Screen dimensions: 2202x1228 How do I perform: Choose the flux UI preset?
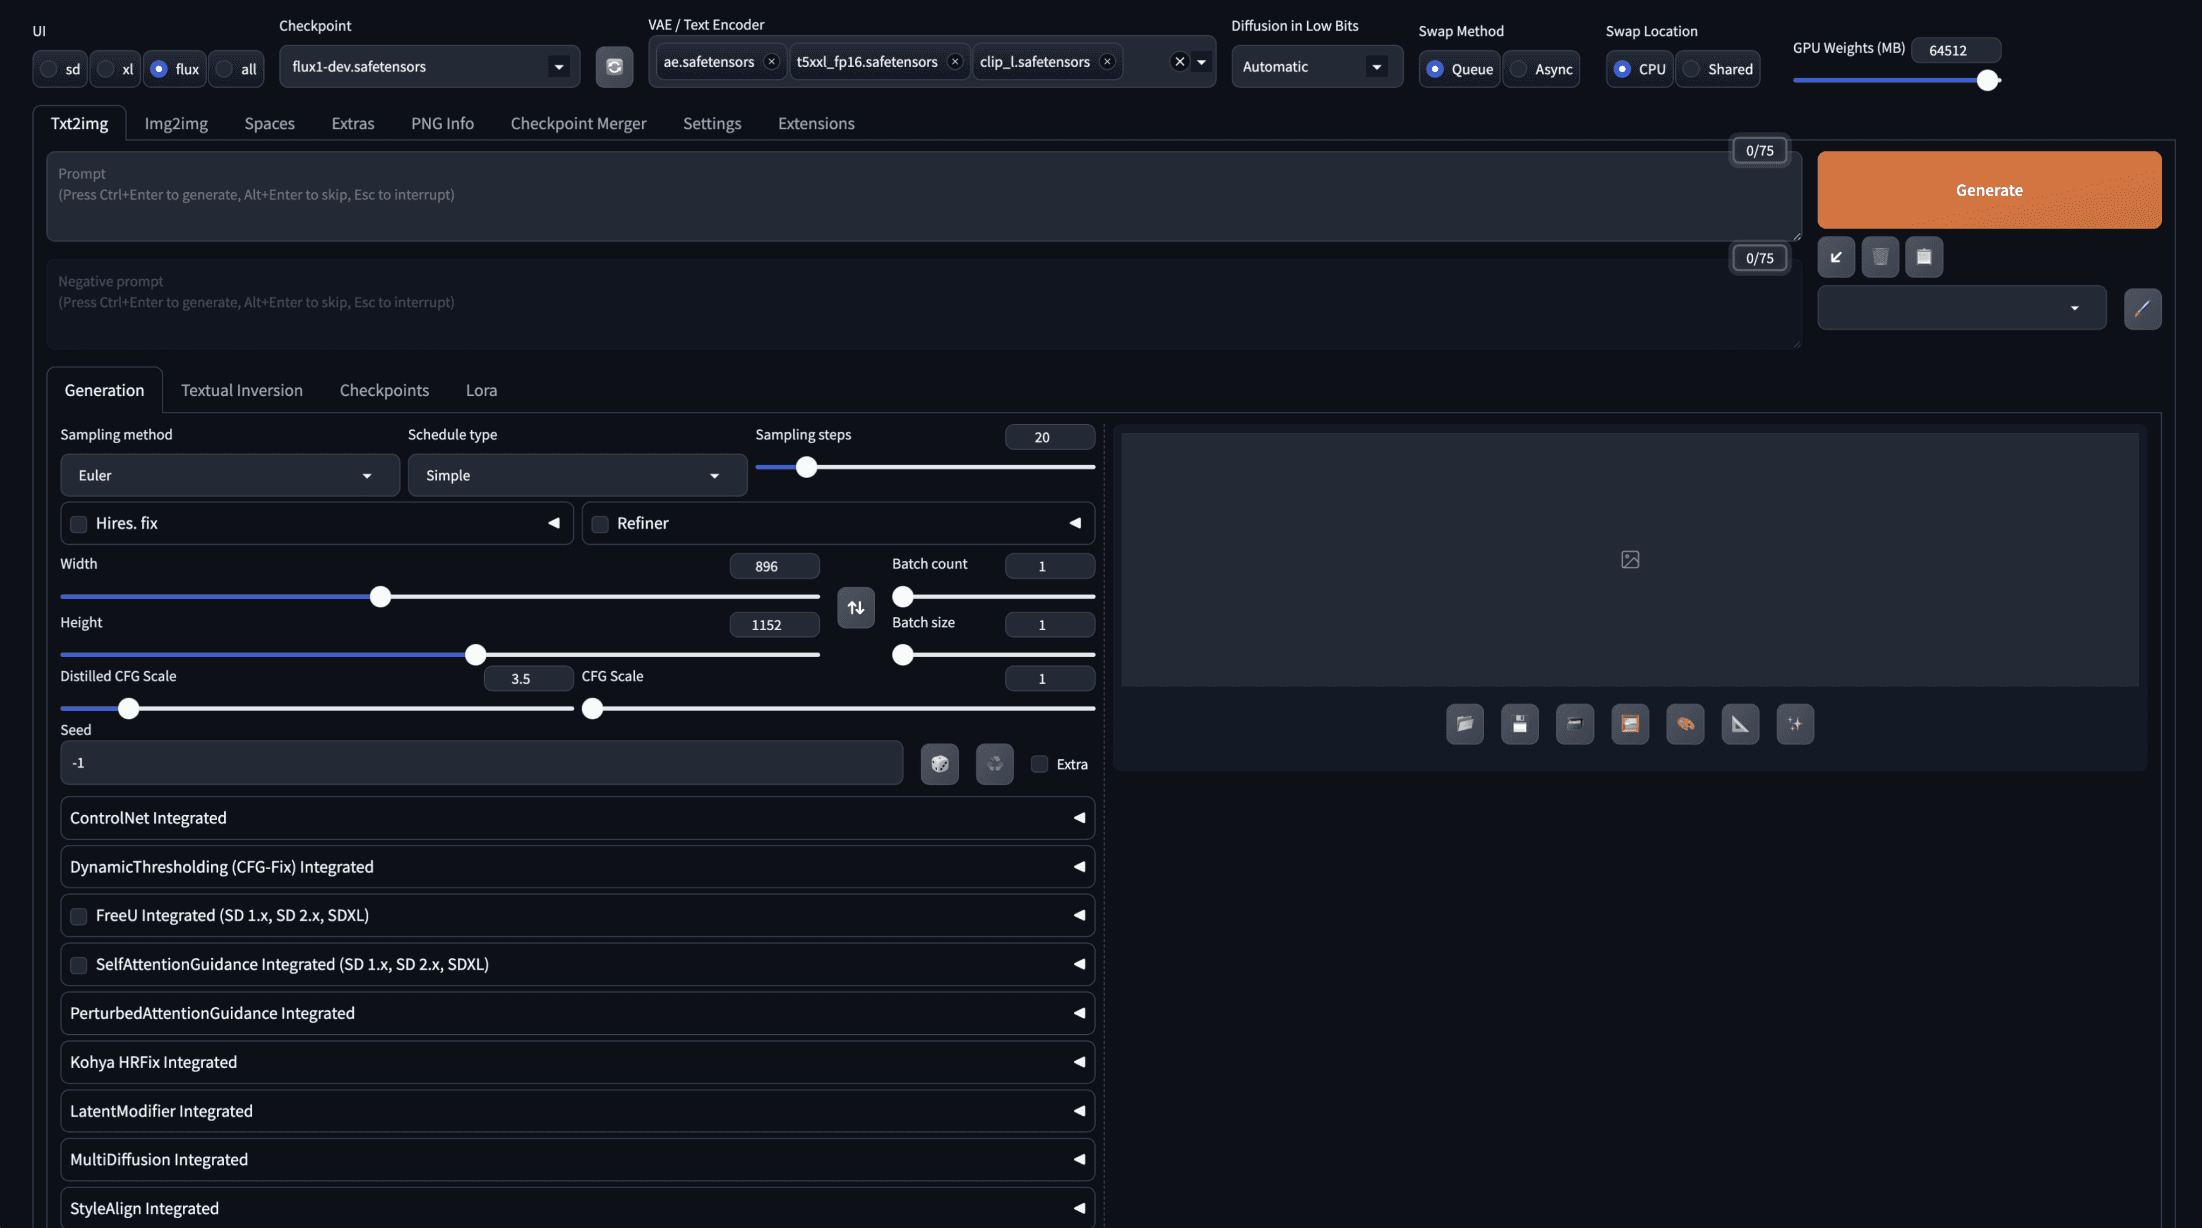(x=174, y=69)
